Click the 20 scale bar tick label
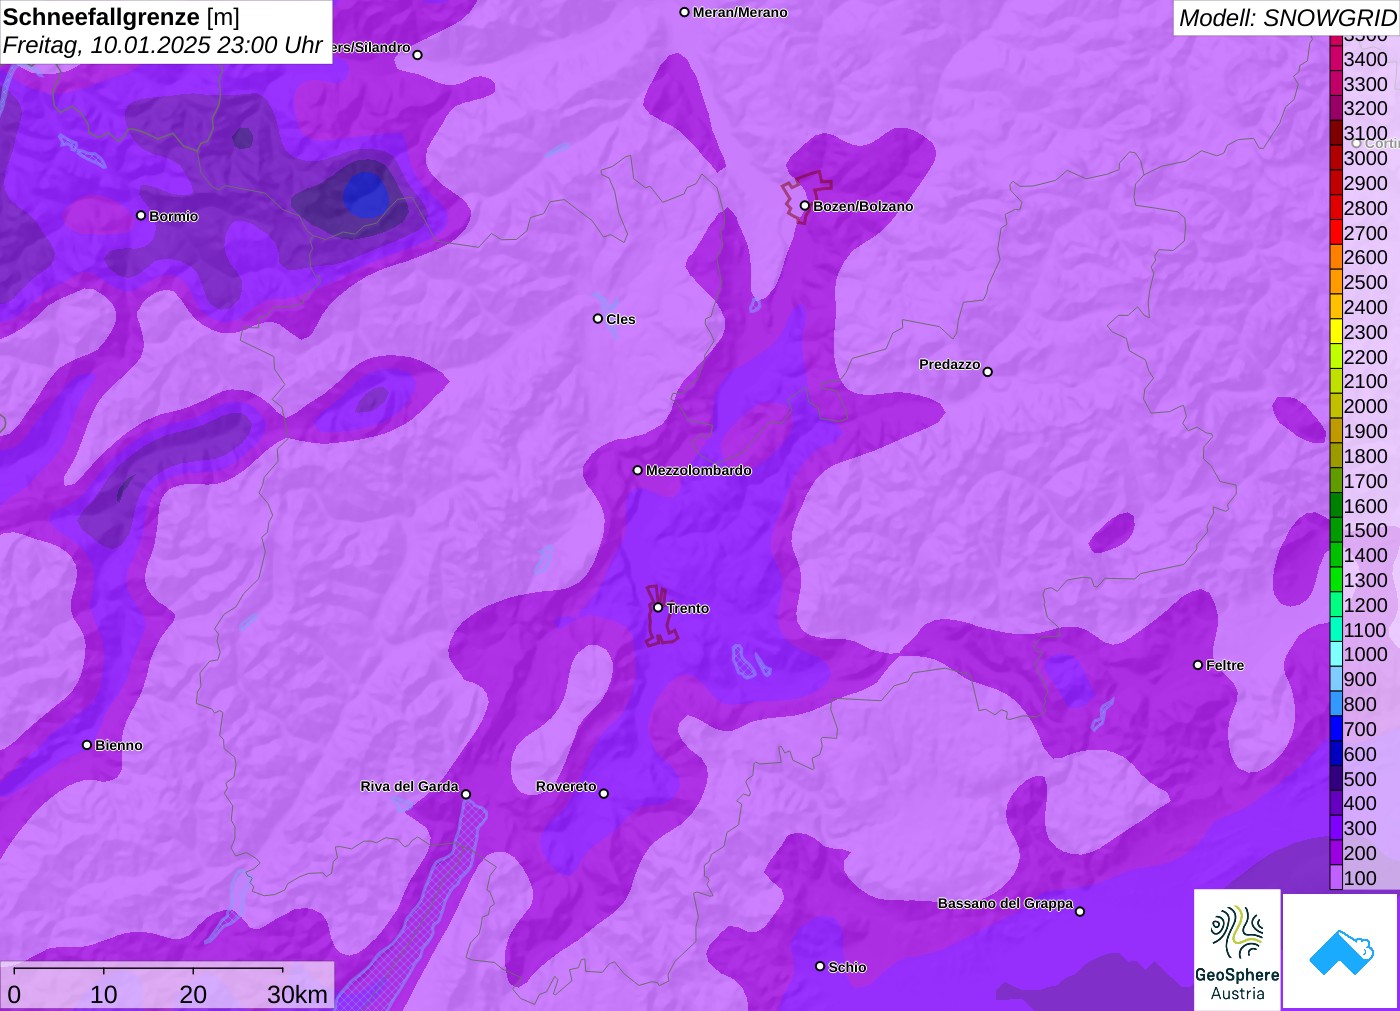This screenshot has width=1400, height=1011. point(193,994)
